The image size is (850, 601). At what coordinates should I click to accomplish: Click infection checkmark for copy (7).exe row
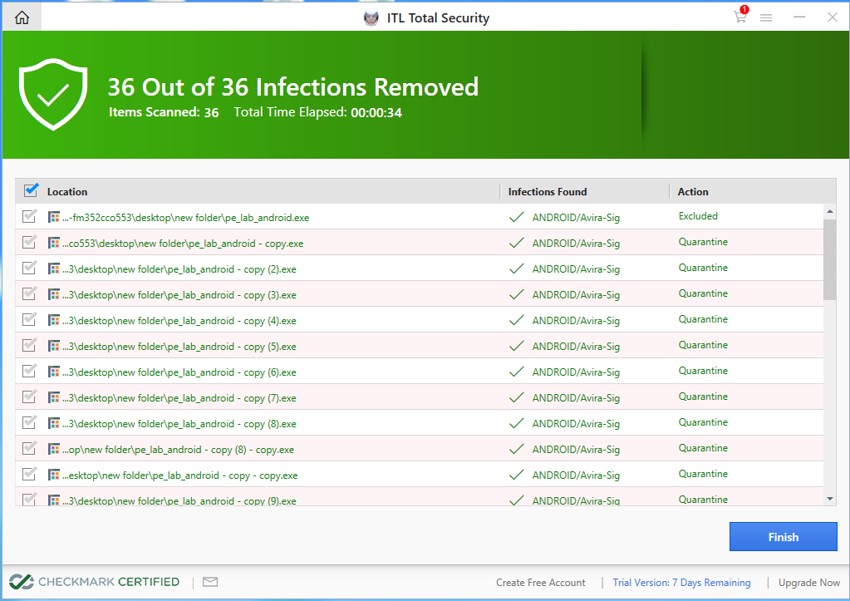(517, 397)
